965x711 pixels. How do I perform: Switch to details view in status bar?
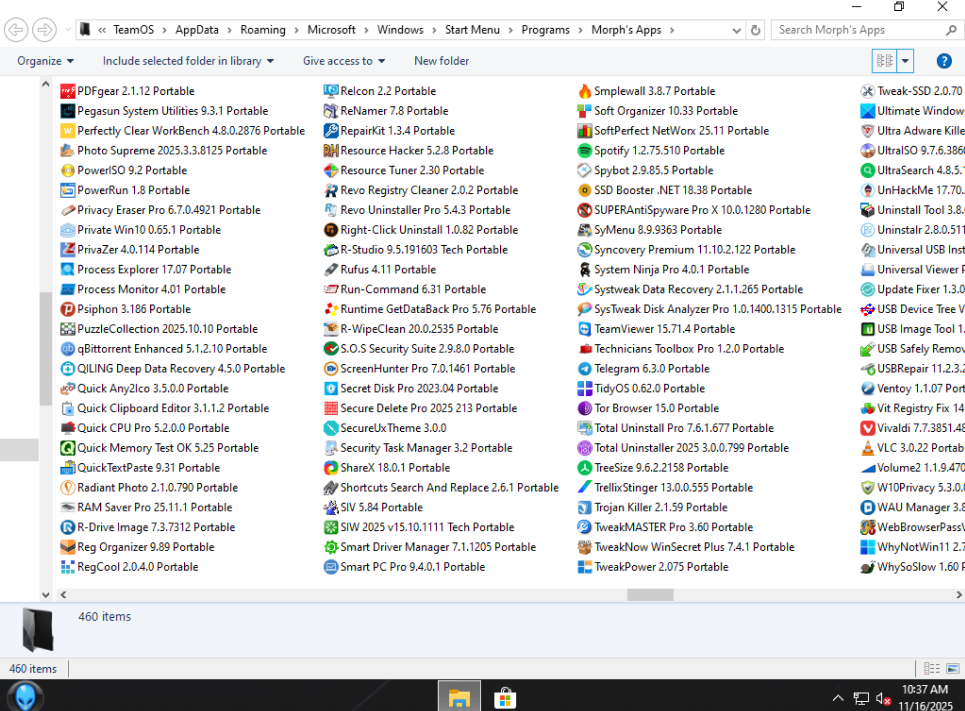pos(932,669)
